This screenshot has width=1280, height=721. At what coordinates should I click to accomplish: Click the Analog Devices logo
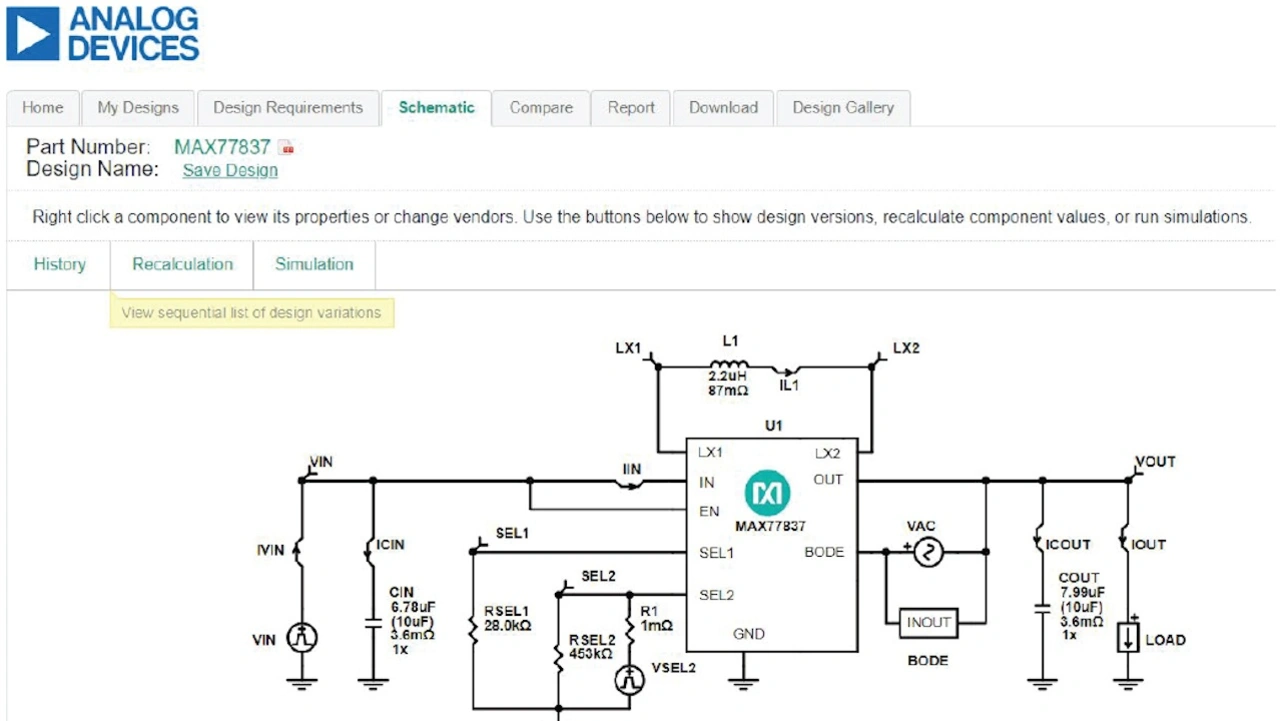coord(103,33)
